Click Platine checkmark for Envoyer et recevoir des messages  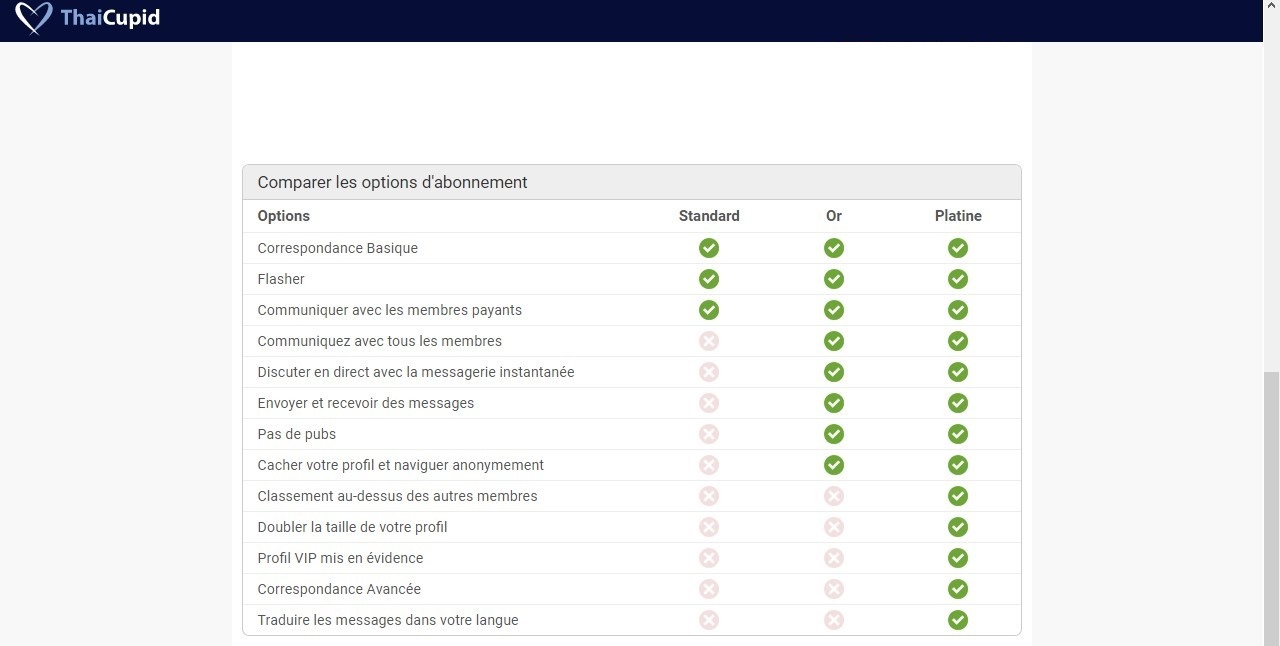pyautogui.click(x=958, y=403)
